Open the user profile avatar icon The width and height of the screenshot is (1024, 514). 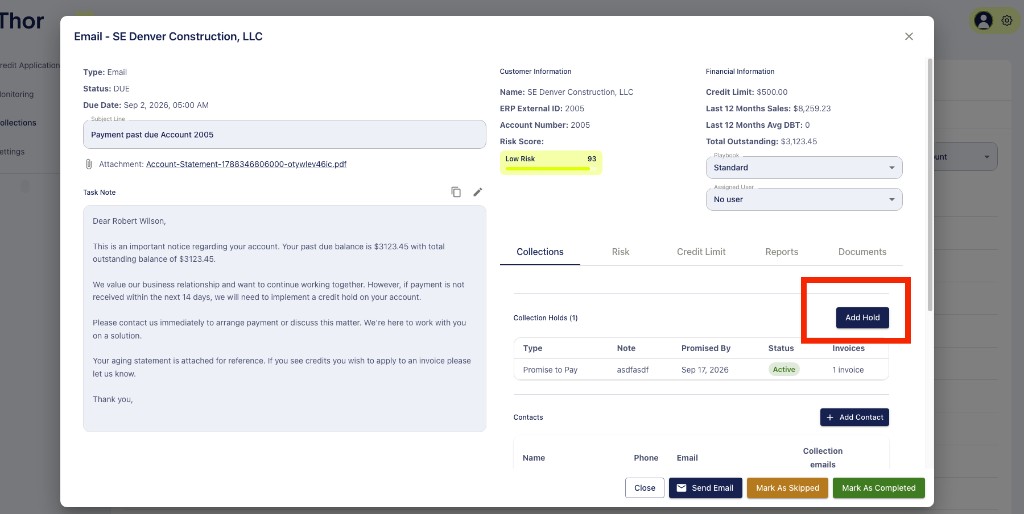[983, 21]
